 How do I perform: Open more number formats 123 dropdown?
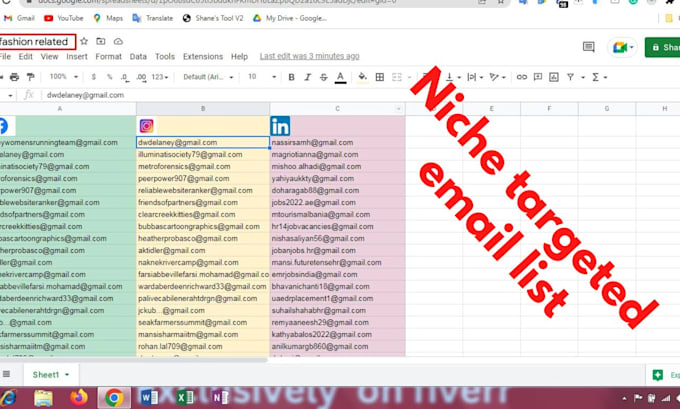(160, 77)
